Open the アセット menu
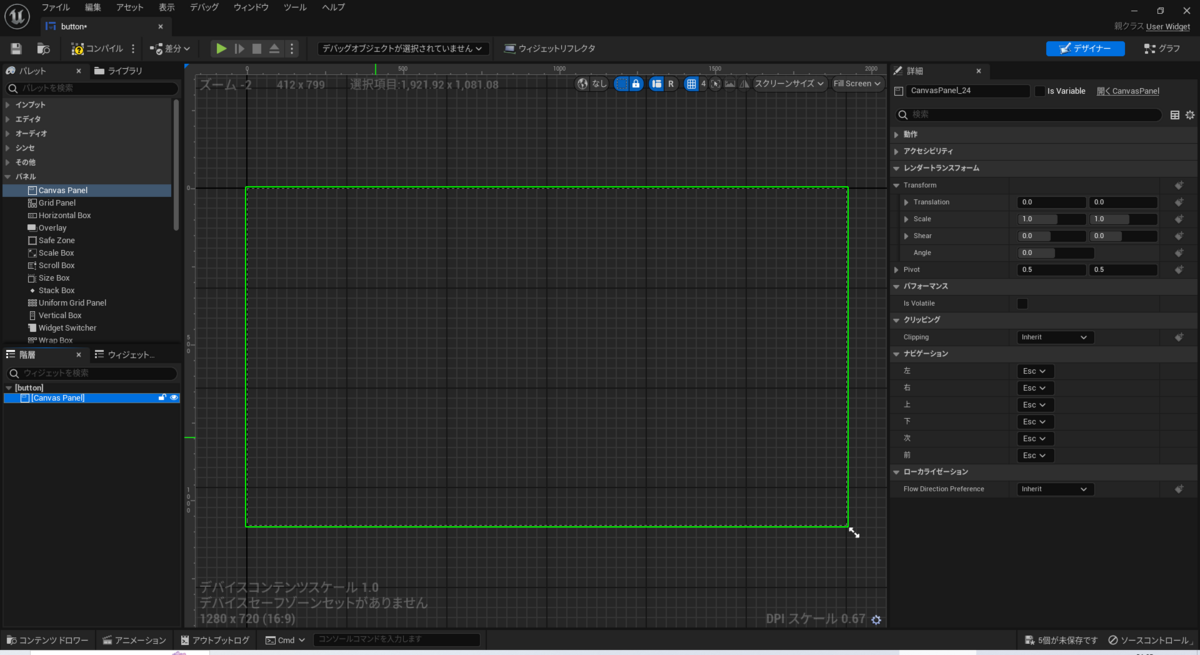Viewport: 1200px width, 655px height. click(130, 7)
